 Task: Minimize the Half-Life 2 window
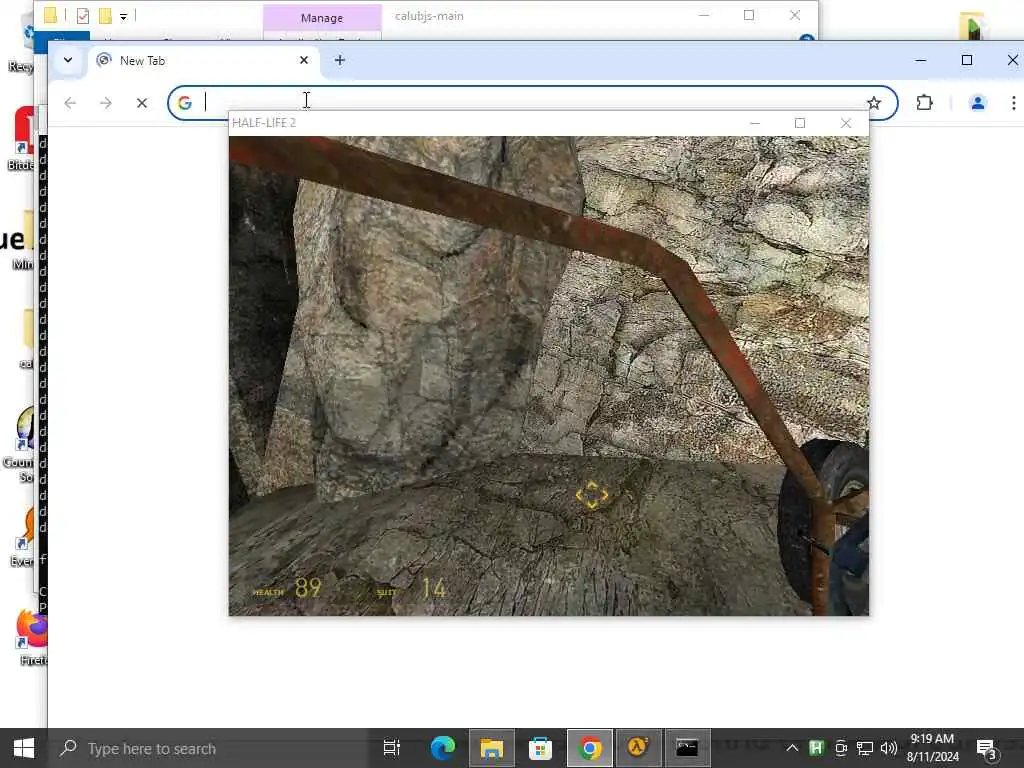pyautogui.click(x=755, y=123)
